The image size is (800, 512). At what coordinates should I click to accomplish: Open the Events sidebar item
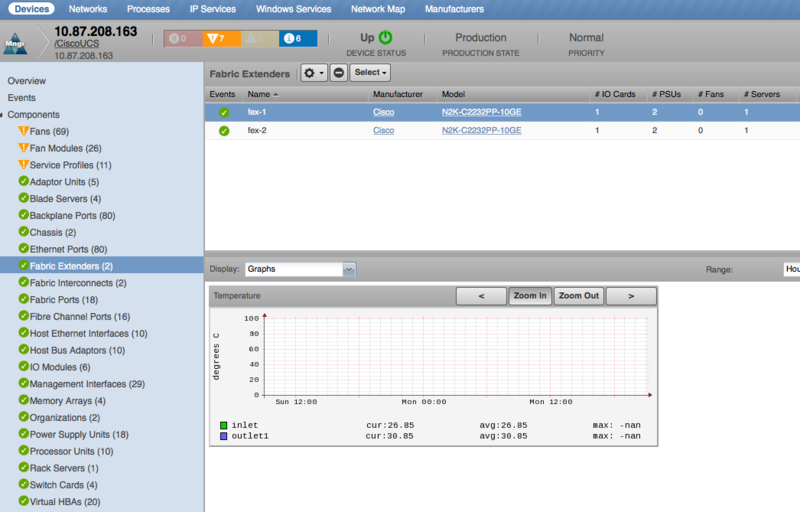coord(21,98)
